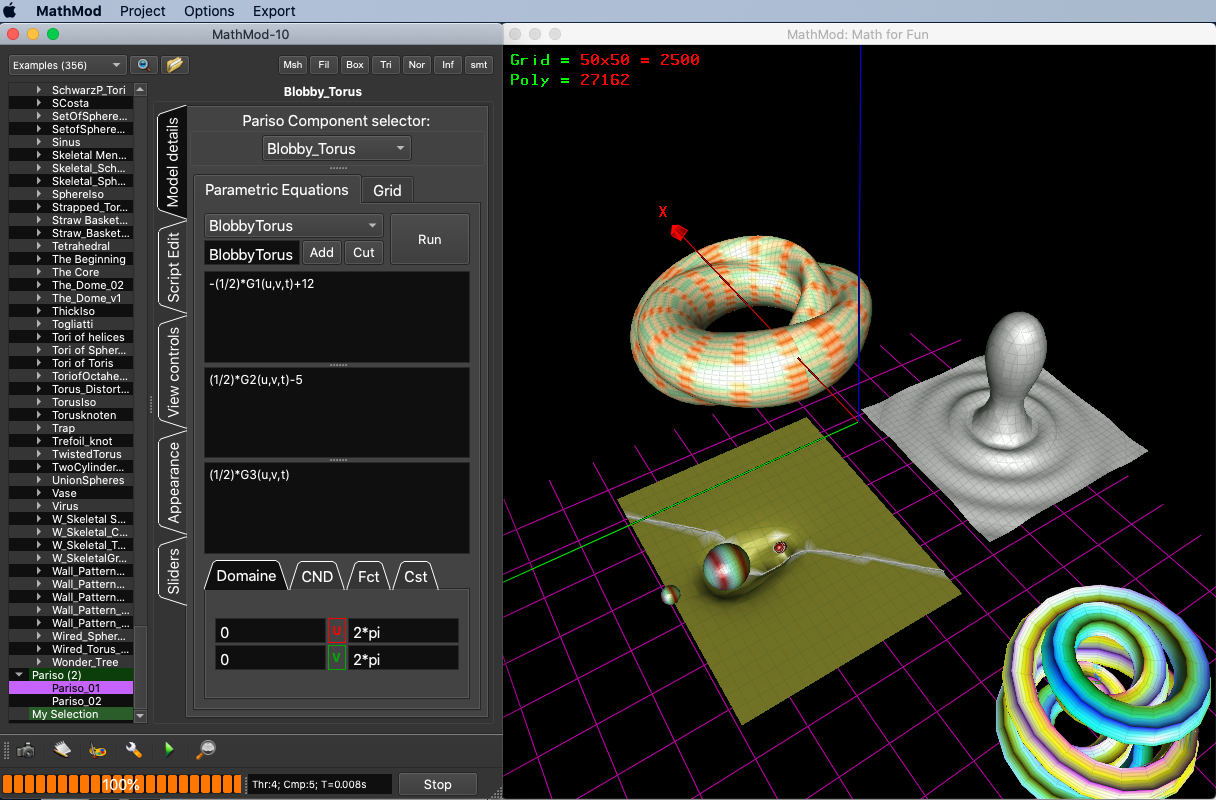Screen dimensions: 1216x800
Task: Take a snapshot with the camera icon
Action: (x=27, y=750)
